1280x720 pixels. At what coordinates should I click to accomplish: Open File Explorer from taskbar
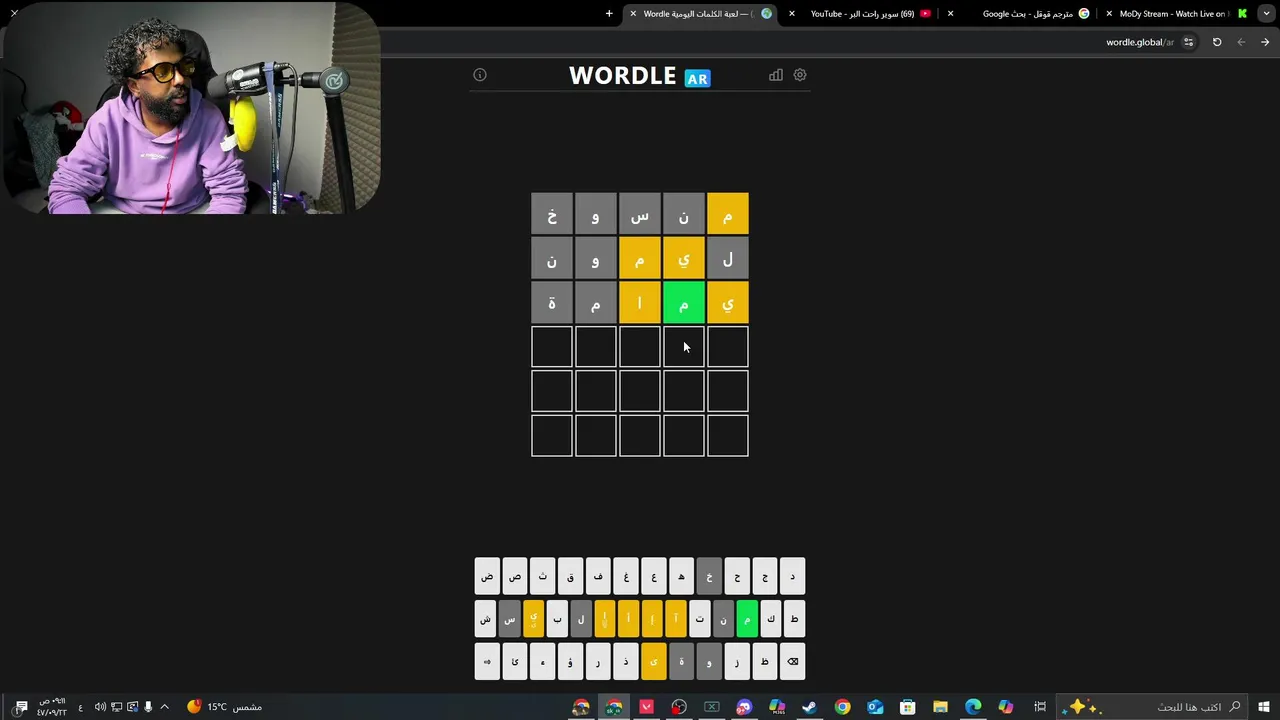coord(940,707)
